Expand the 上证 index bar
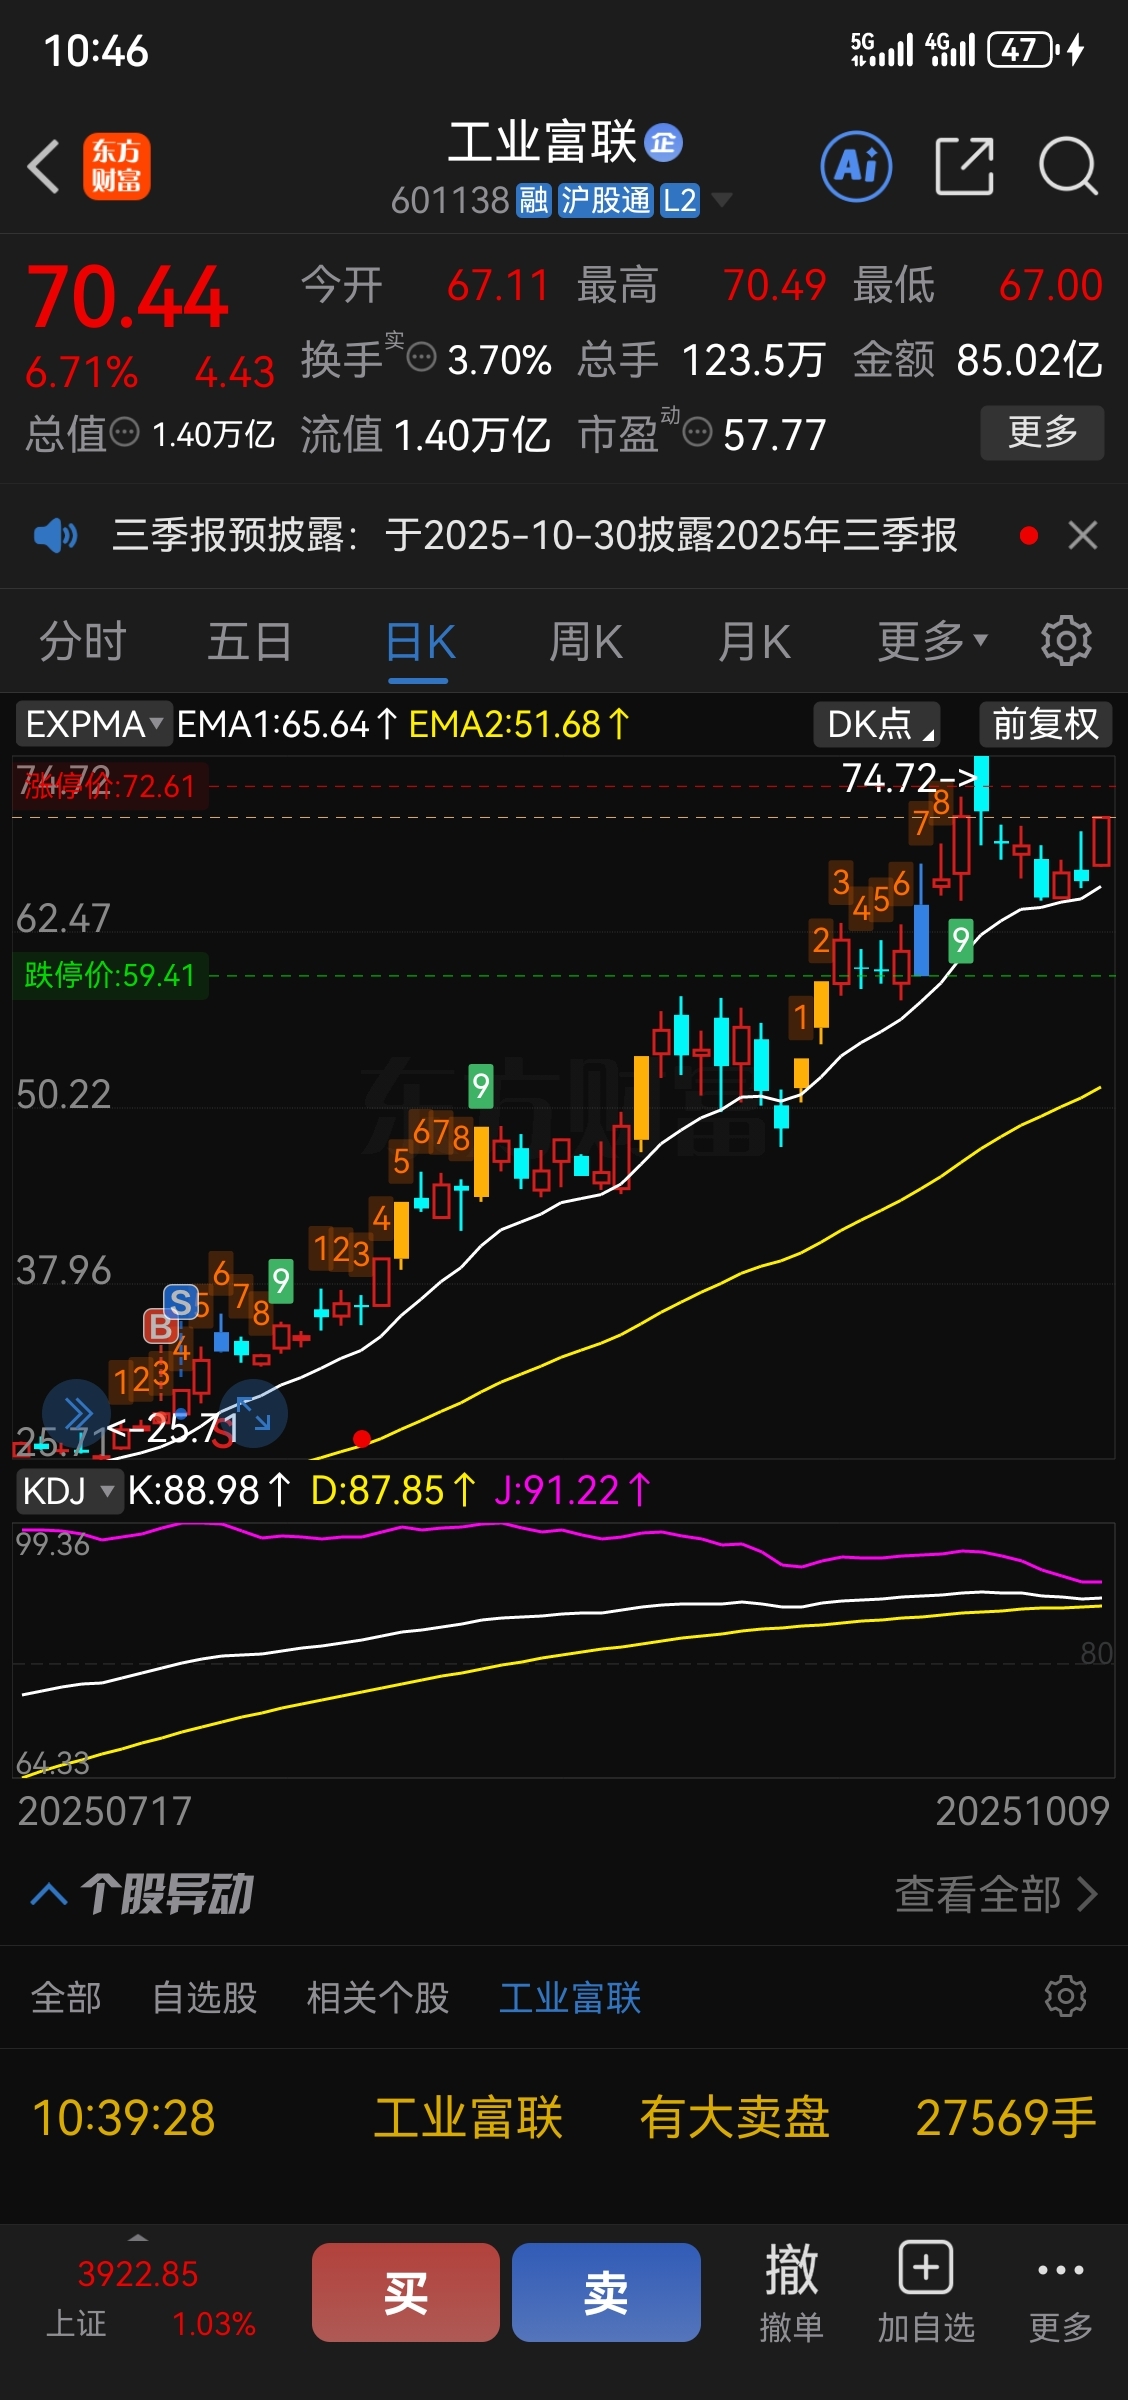Viewport: 1128px width, 2400px height. 139,2236
